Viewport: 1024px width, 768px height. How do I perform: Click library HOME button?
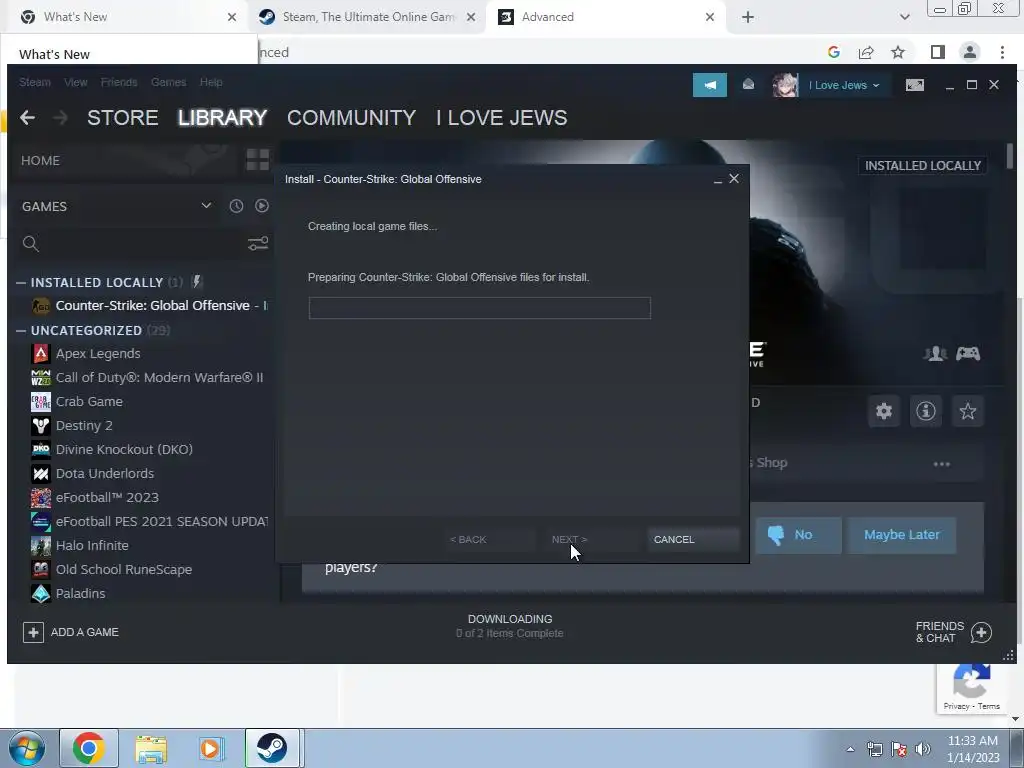40,161
